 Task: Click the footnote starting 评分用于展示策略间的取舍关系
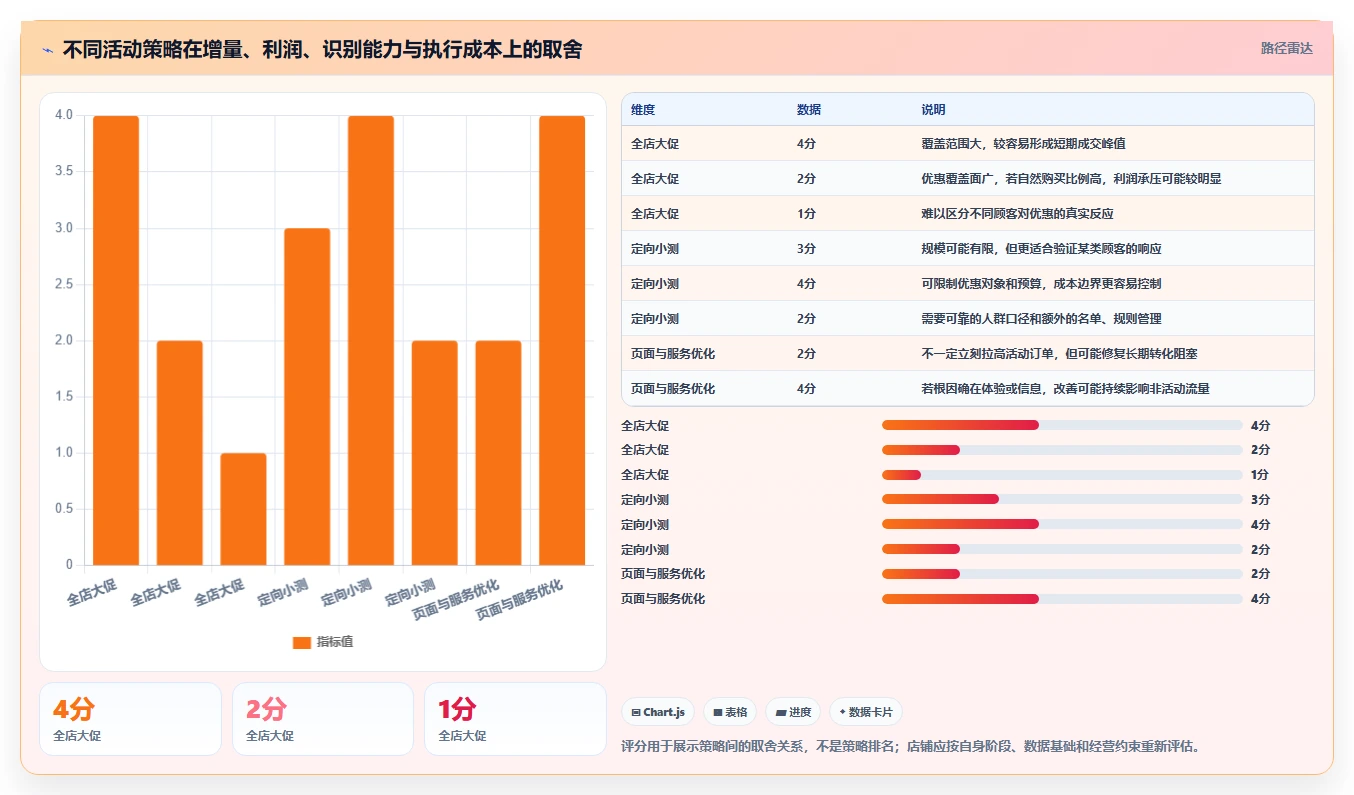(910, 746)
